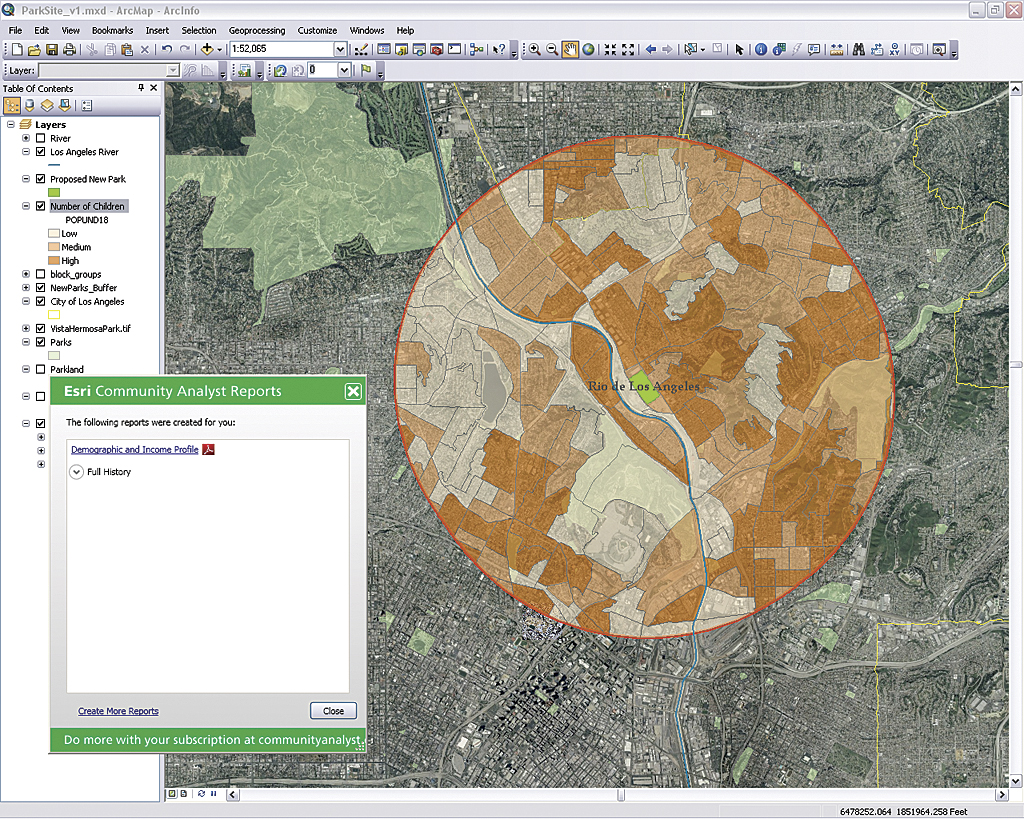Expand the NewParks_Buffer layer tree
The width and height of the screenshot is (1024, 819).
pos(26,288)
